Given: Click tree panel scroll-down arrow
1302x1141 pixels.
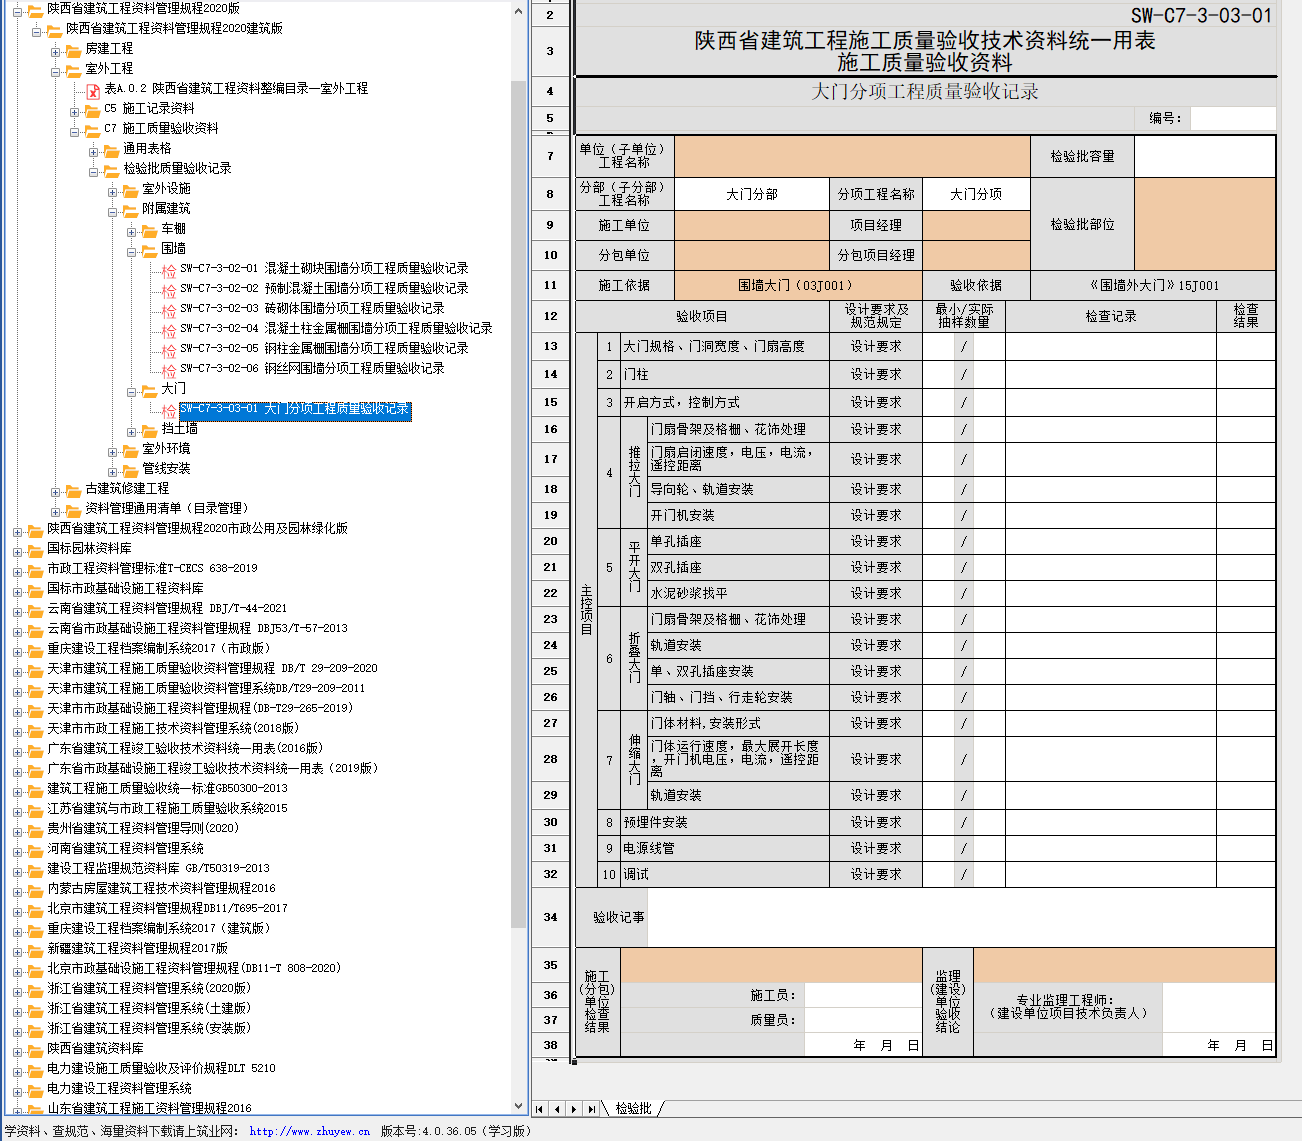Looking at the screenshot, I should pyautogui.click(x=518, y=1106).
